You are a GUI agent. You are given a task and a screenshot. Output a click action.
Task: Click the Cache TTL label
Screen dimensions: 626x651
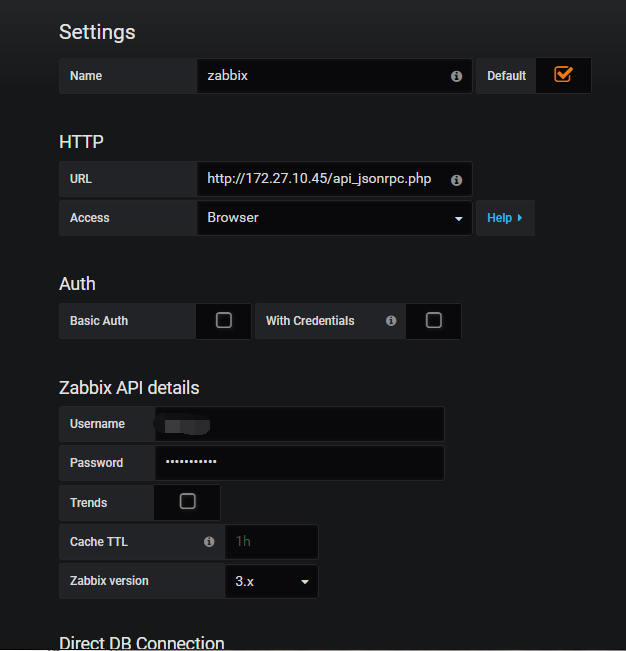point(99,542)
